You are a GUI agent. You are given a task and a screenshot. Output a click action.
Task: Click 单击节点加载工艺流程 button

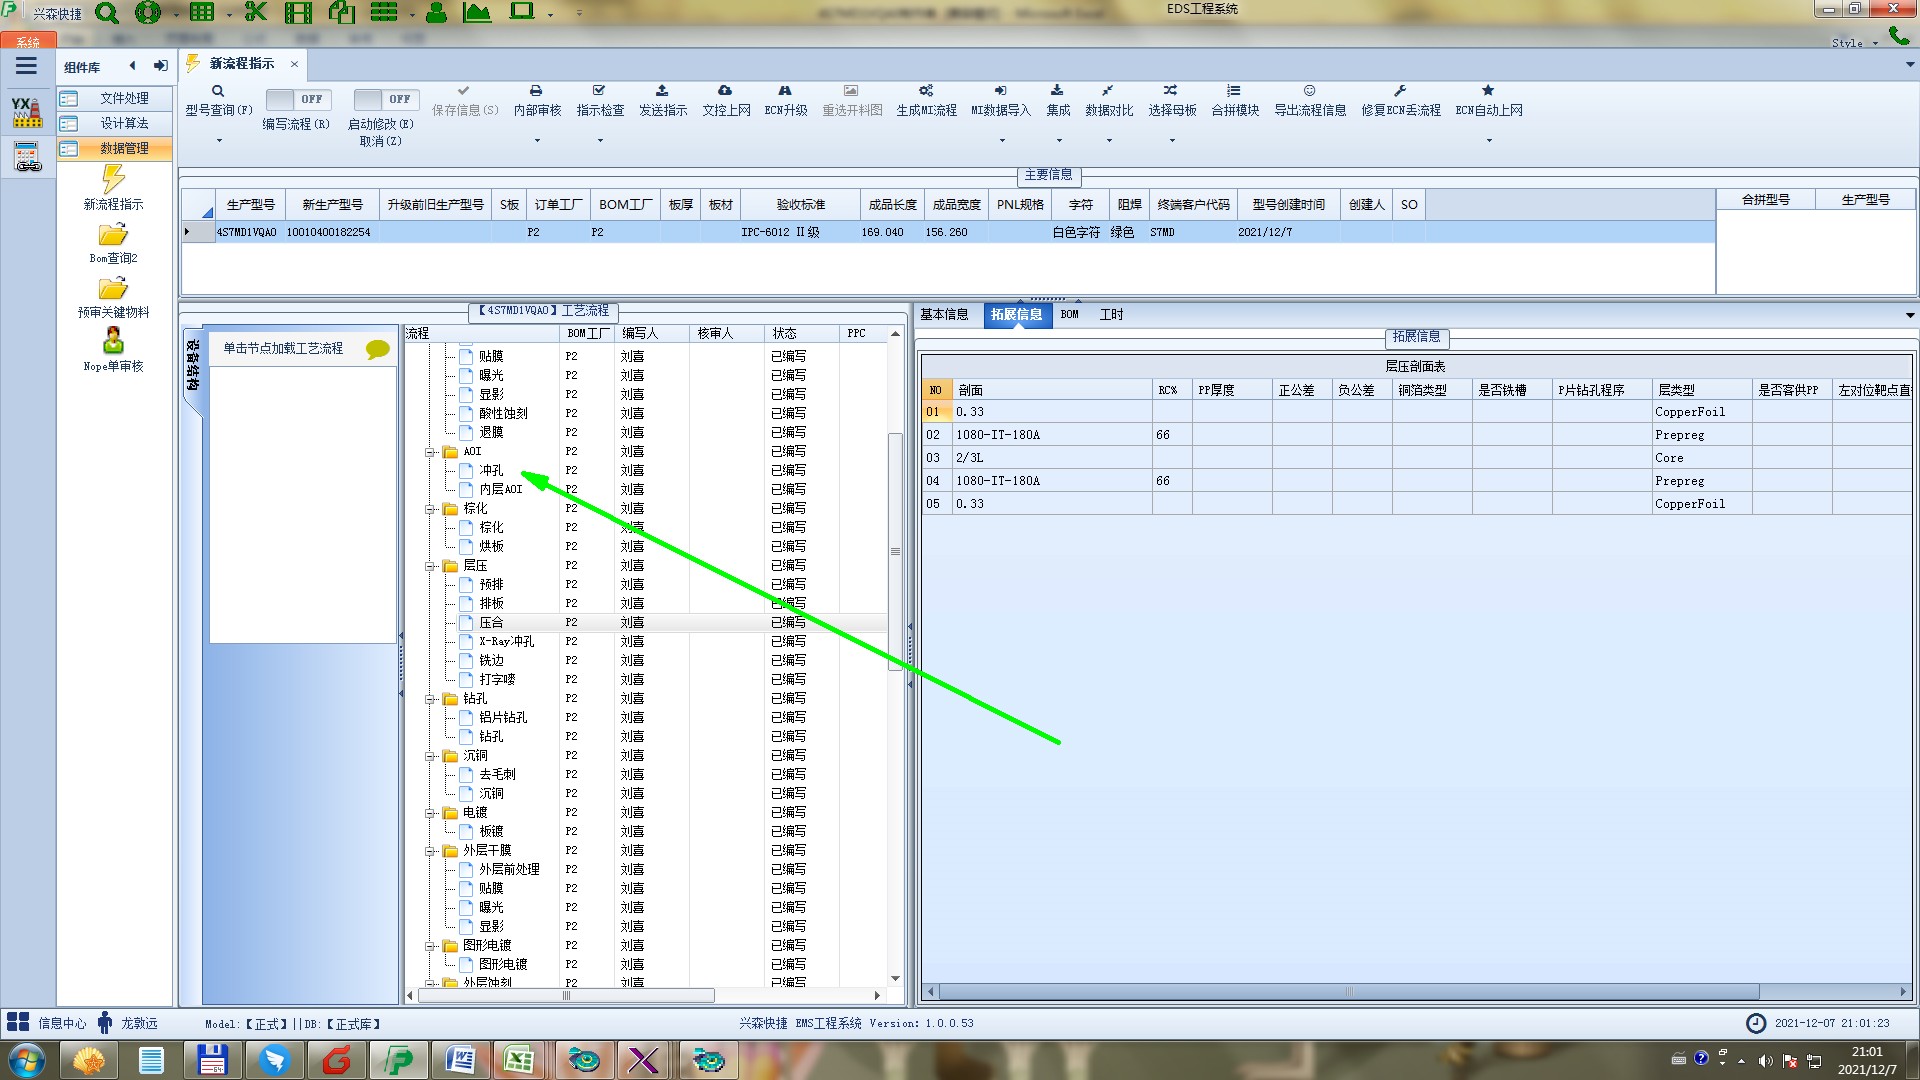(283, 348)
